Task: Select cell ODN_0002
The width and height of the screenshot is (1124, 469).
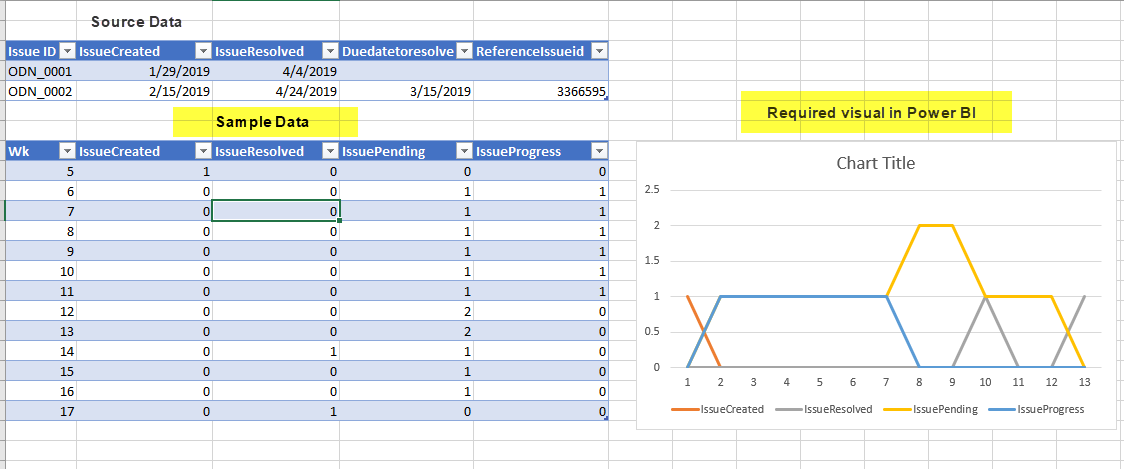Action: [x=41, y=91]
